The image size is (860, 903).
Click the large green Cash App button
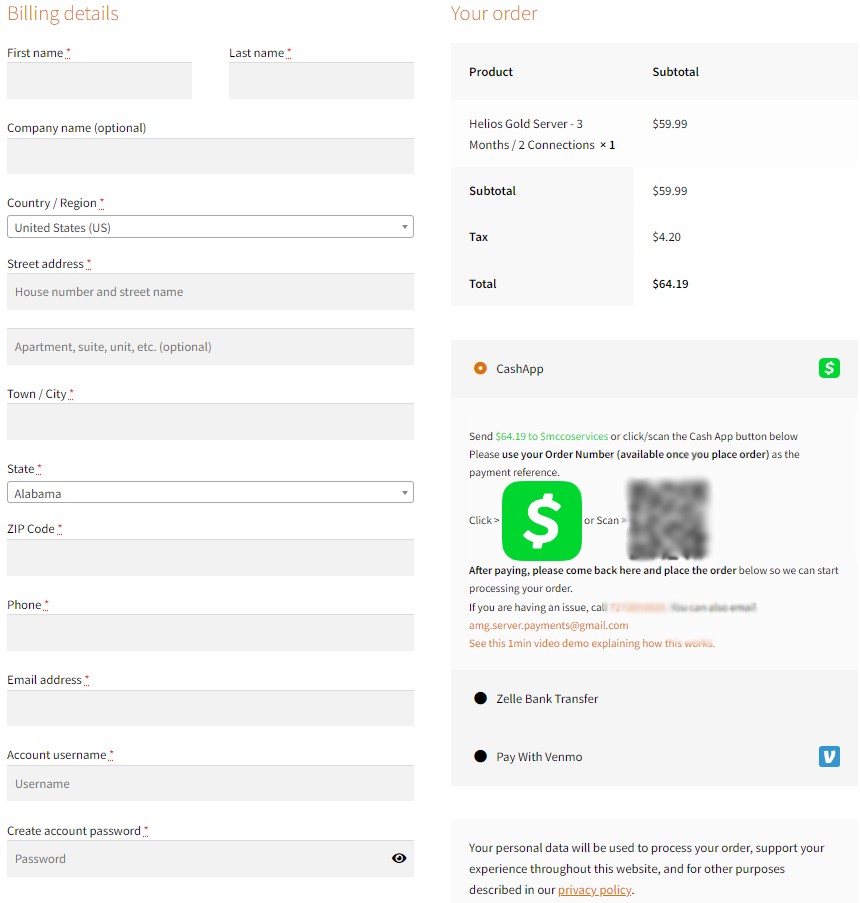click(x=541, y=521)
